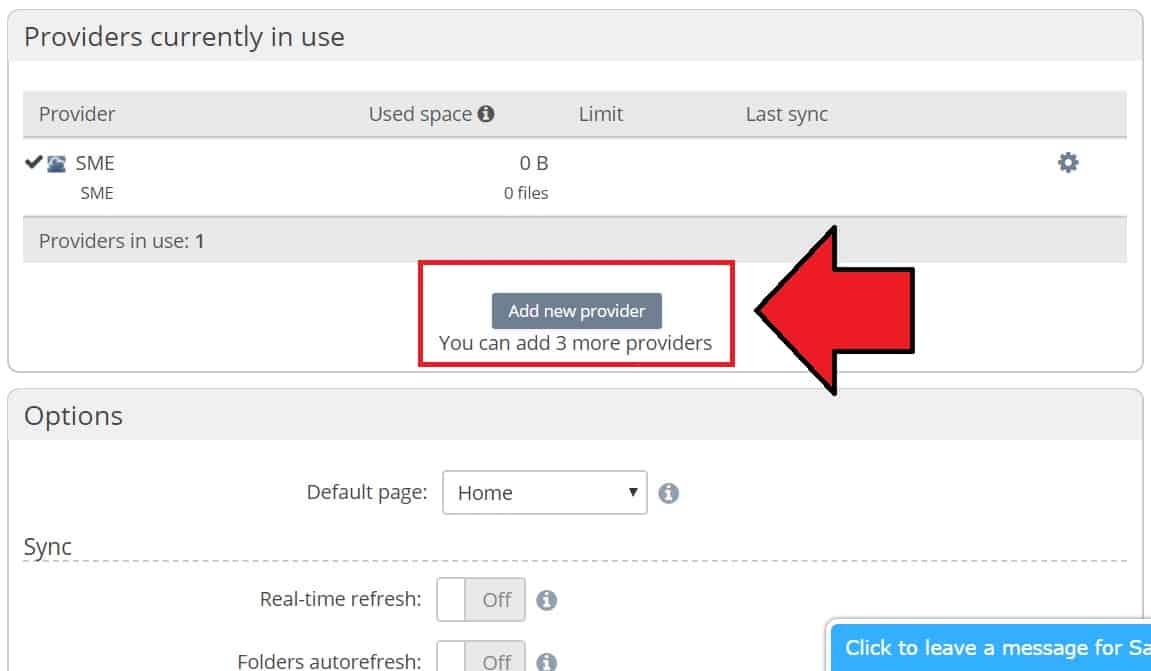
Task: Toggle the Real-time refresh switch
Action: pyautogui.click(x=481, y=599)
